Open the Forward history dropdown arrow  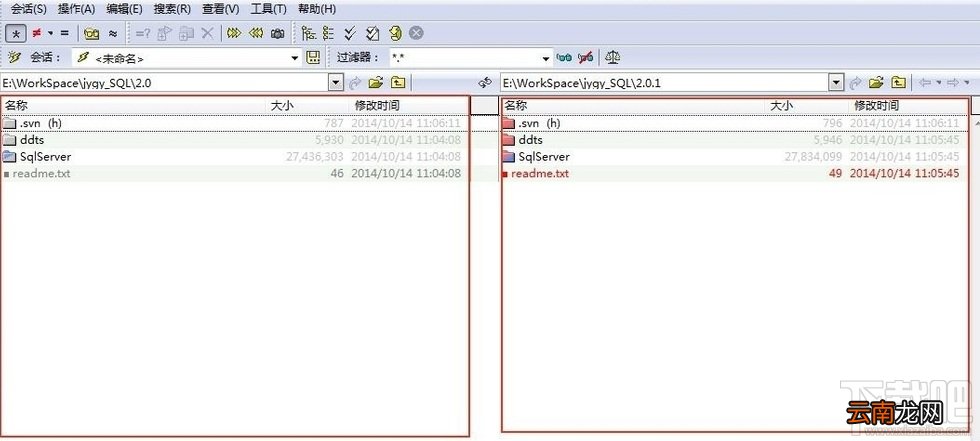tap(968, 82)
